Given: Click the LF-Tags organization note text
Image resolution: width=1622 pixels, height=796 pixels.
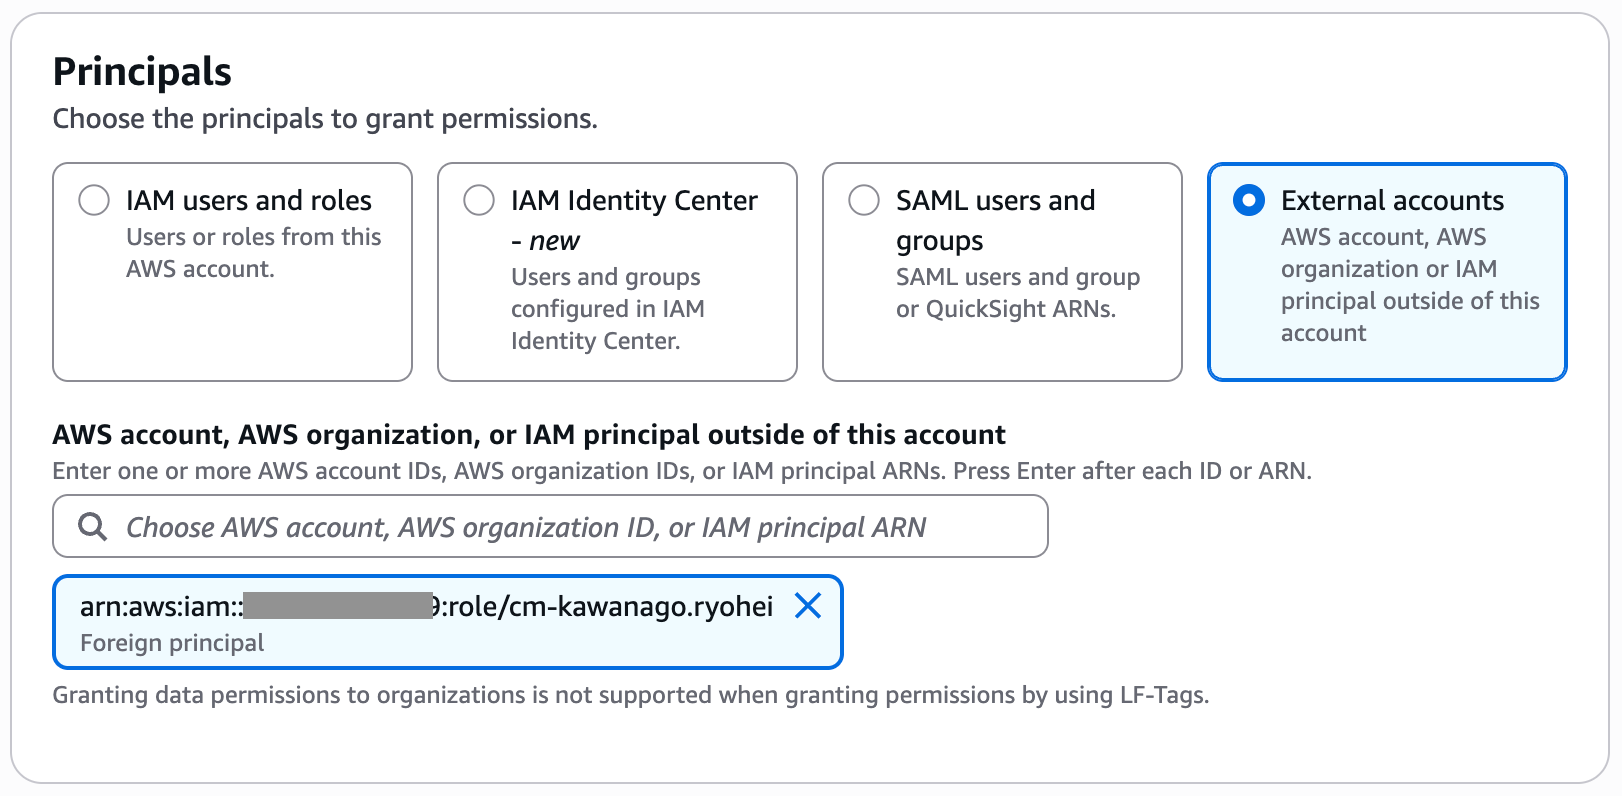Looking at the screenshot, I should [x=631, y=695].
